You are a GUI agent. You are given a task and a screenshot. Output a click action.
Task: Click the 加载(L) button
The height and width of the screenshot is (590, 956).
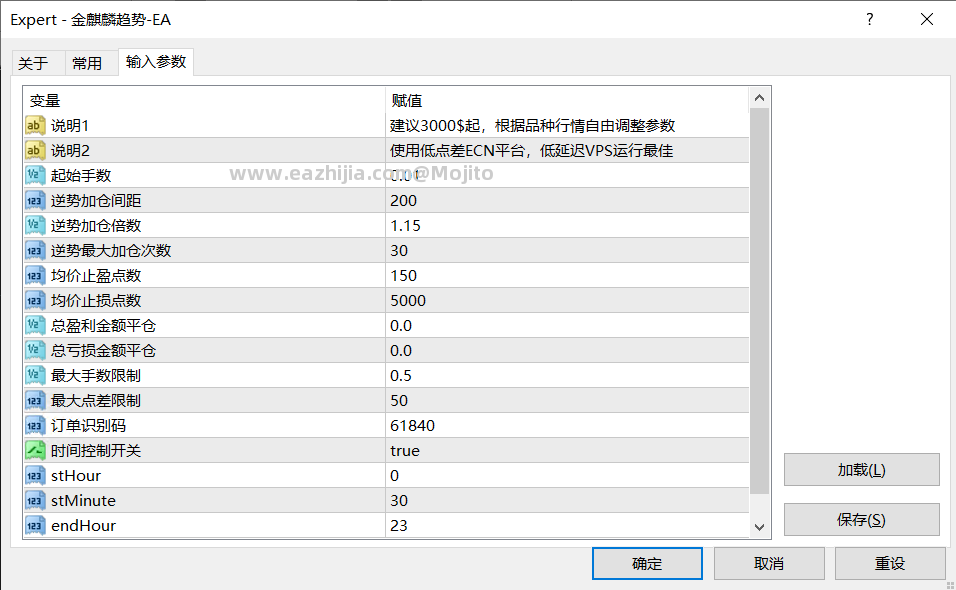[861, 470]
